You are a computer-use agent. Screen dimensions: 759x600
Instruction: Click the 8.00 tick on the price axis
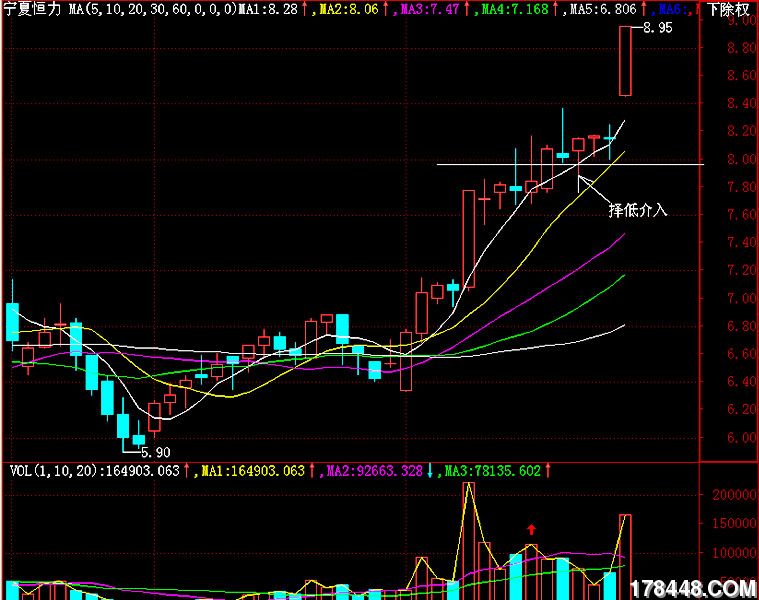pyautogui.click(x=742, y=159)
